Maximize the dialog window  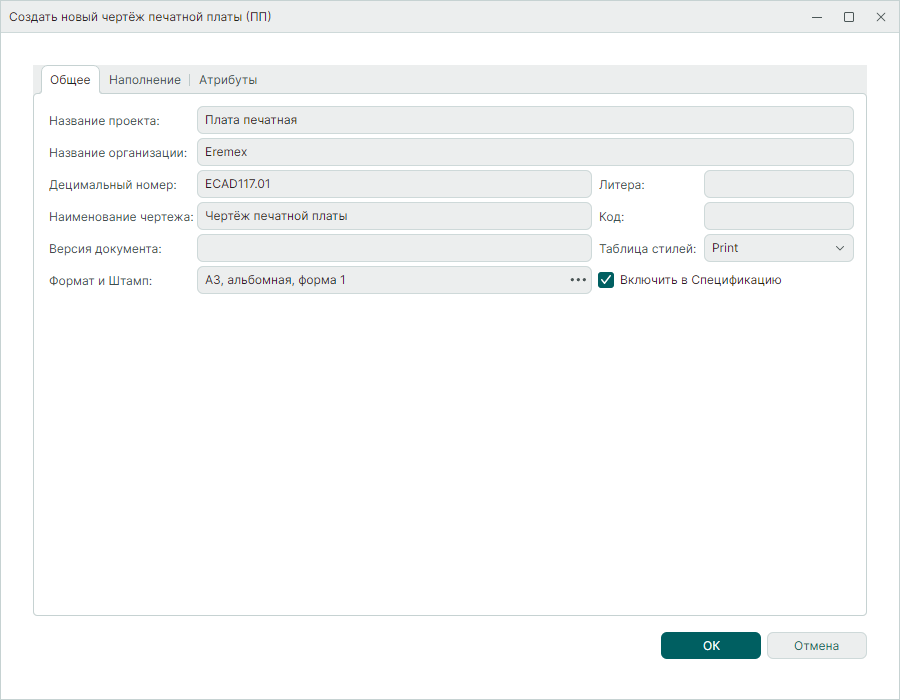coord(849,17)
